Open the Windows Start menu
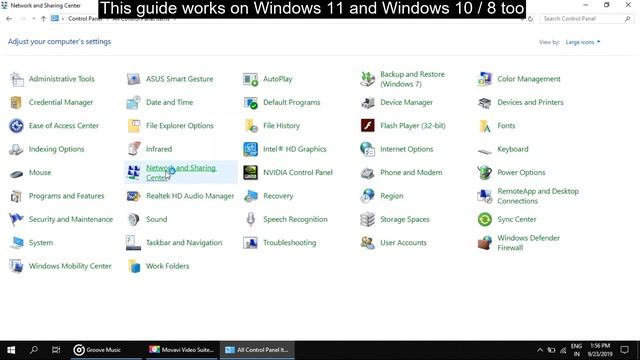 coord(11,350)
